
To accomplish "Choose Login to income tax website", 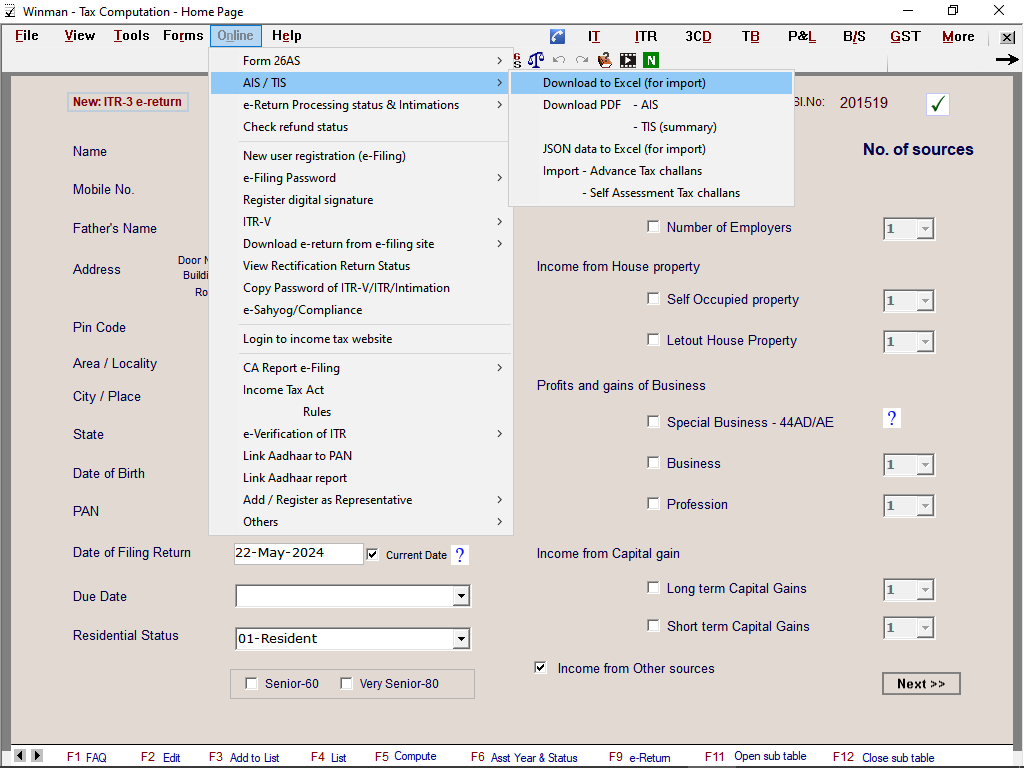I will click(x=317, y=339).
